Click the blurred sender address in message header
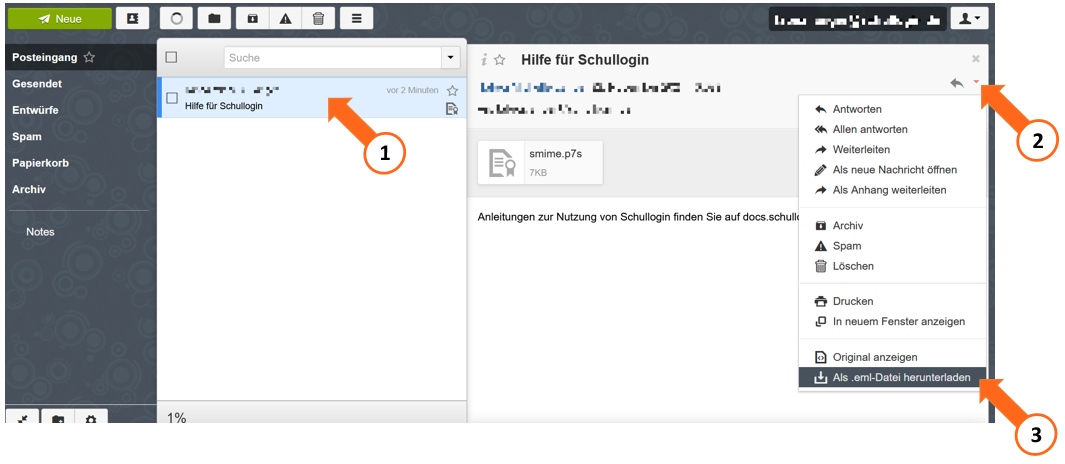Image resolution: width=1065 pixels, height=464 pixels. pos(534,88)
